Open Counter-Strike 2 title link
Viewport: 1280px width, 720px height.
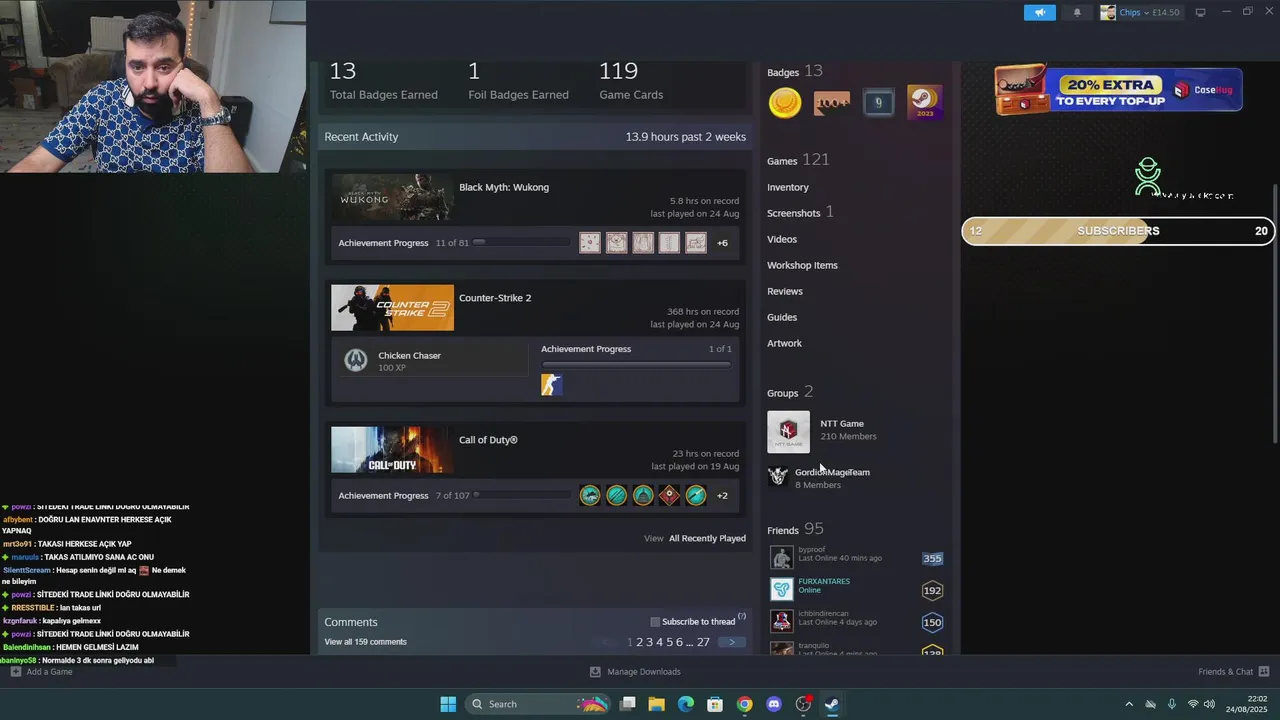tap(495, 298)
